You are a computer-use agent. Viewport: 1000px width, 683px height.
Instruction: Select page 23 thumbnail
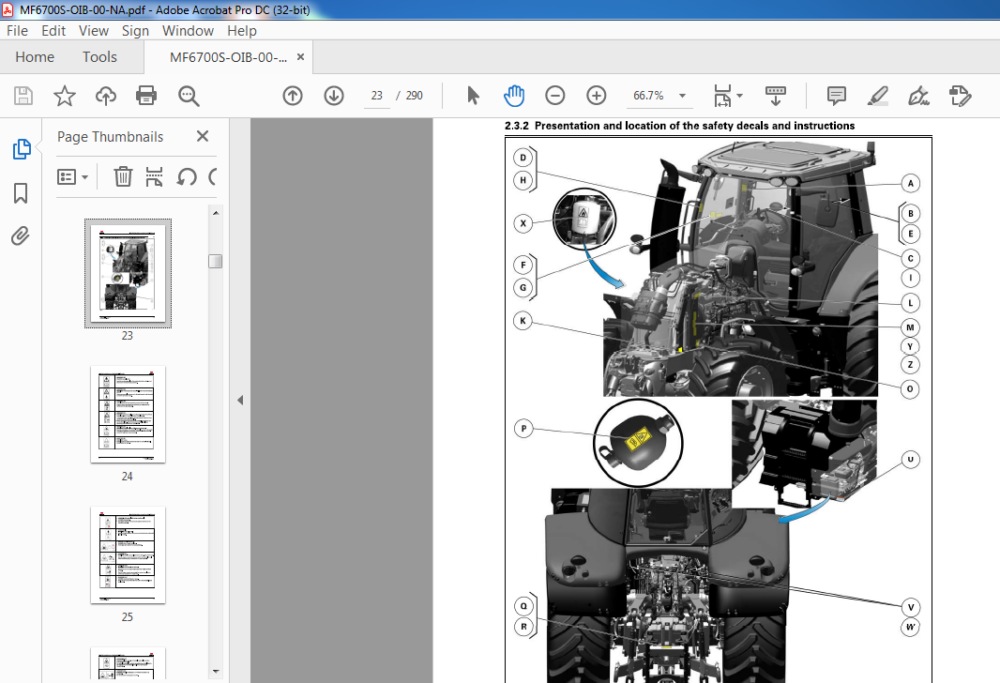click(x=128, y=273)
